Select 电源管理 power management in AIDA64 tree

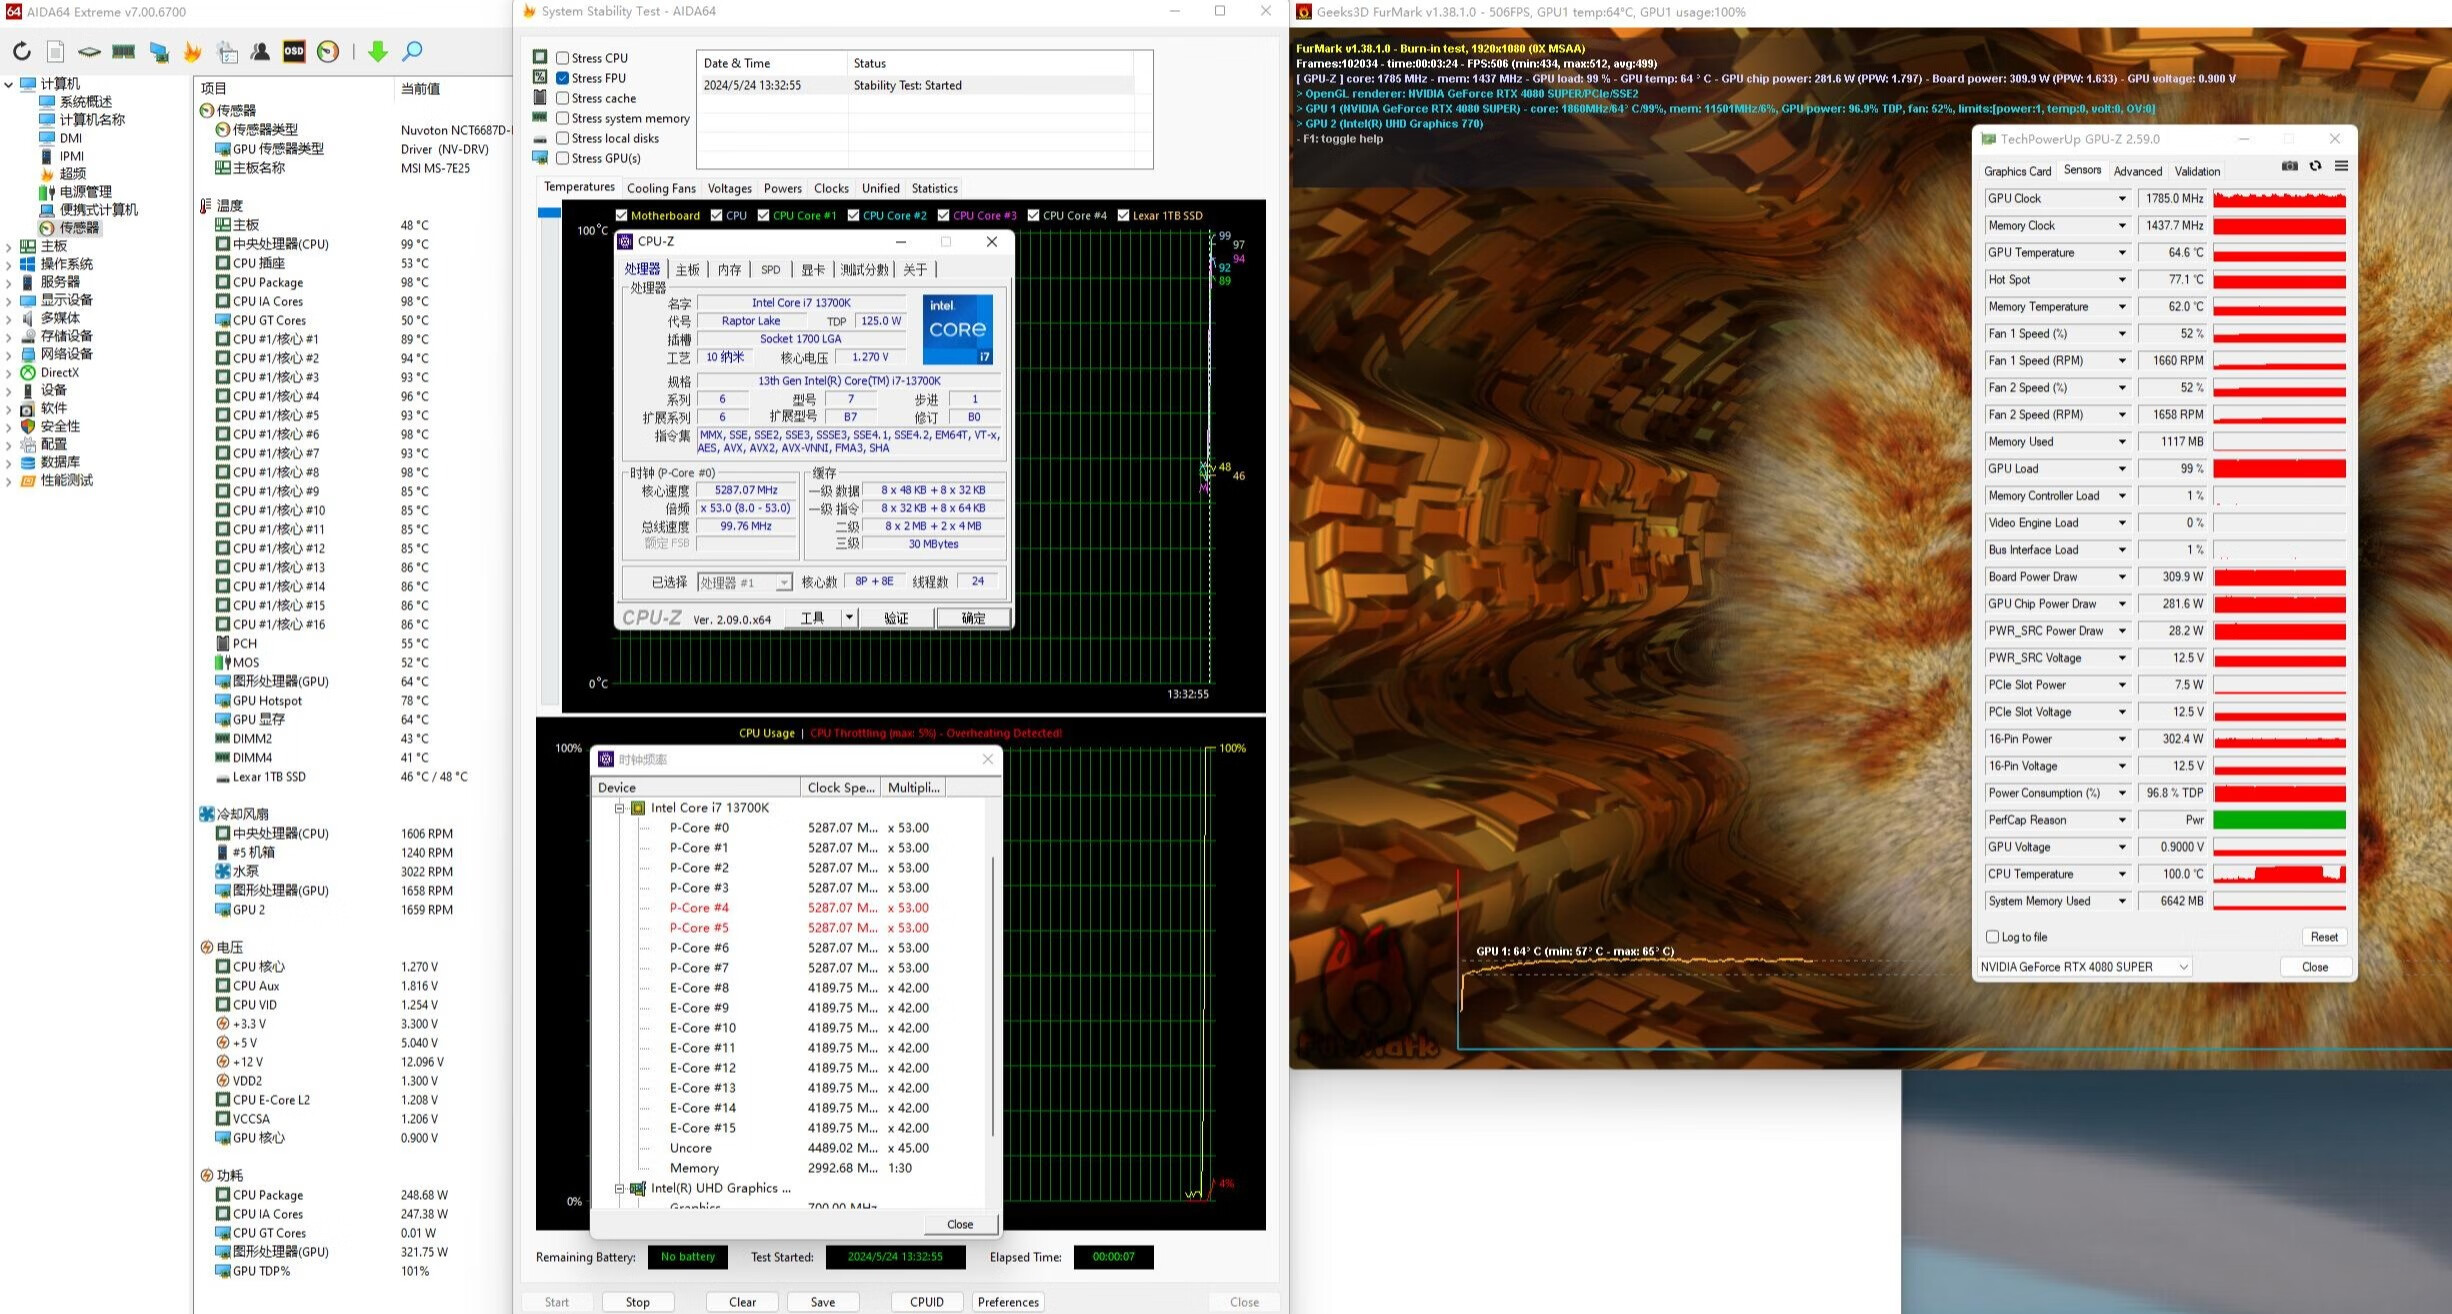85,192
